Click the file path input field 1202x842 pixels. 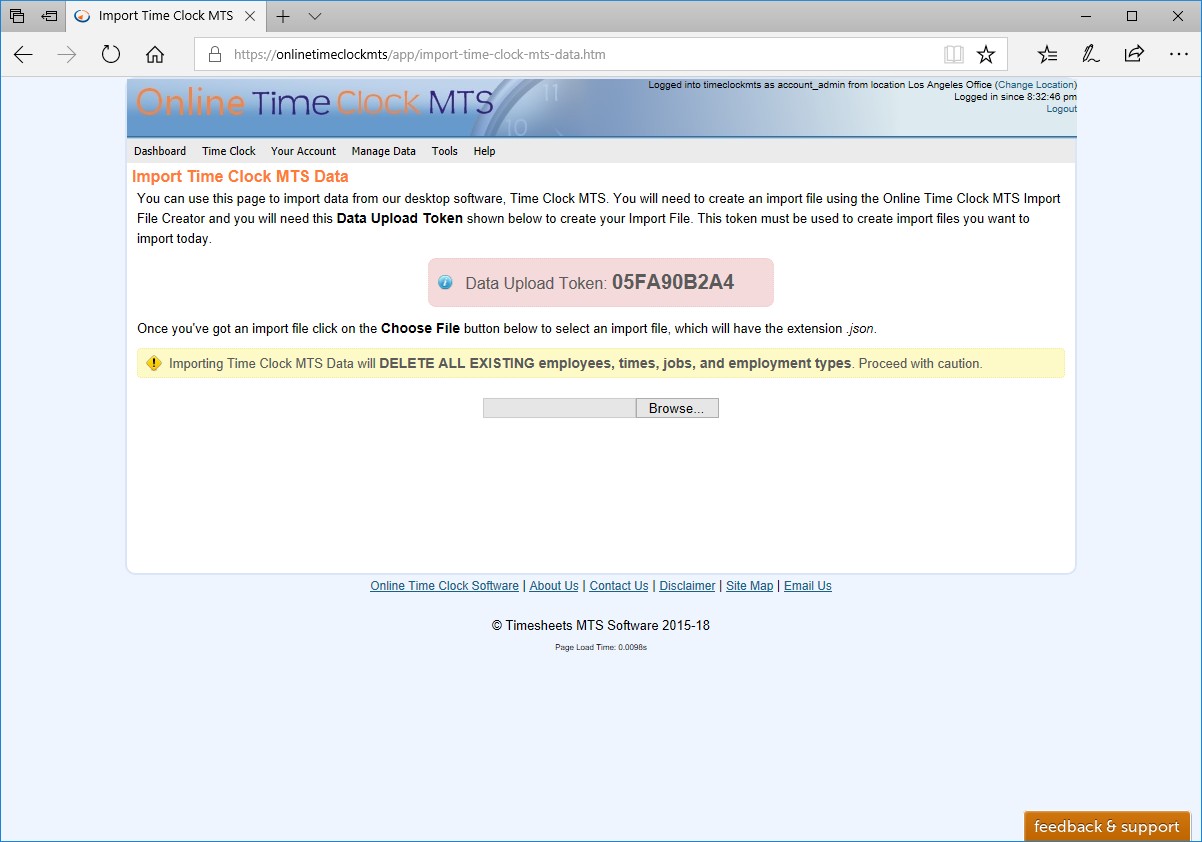(560, 408)
